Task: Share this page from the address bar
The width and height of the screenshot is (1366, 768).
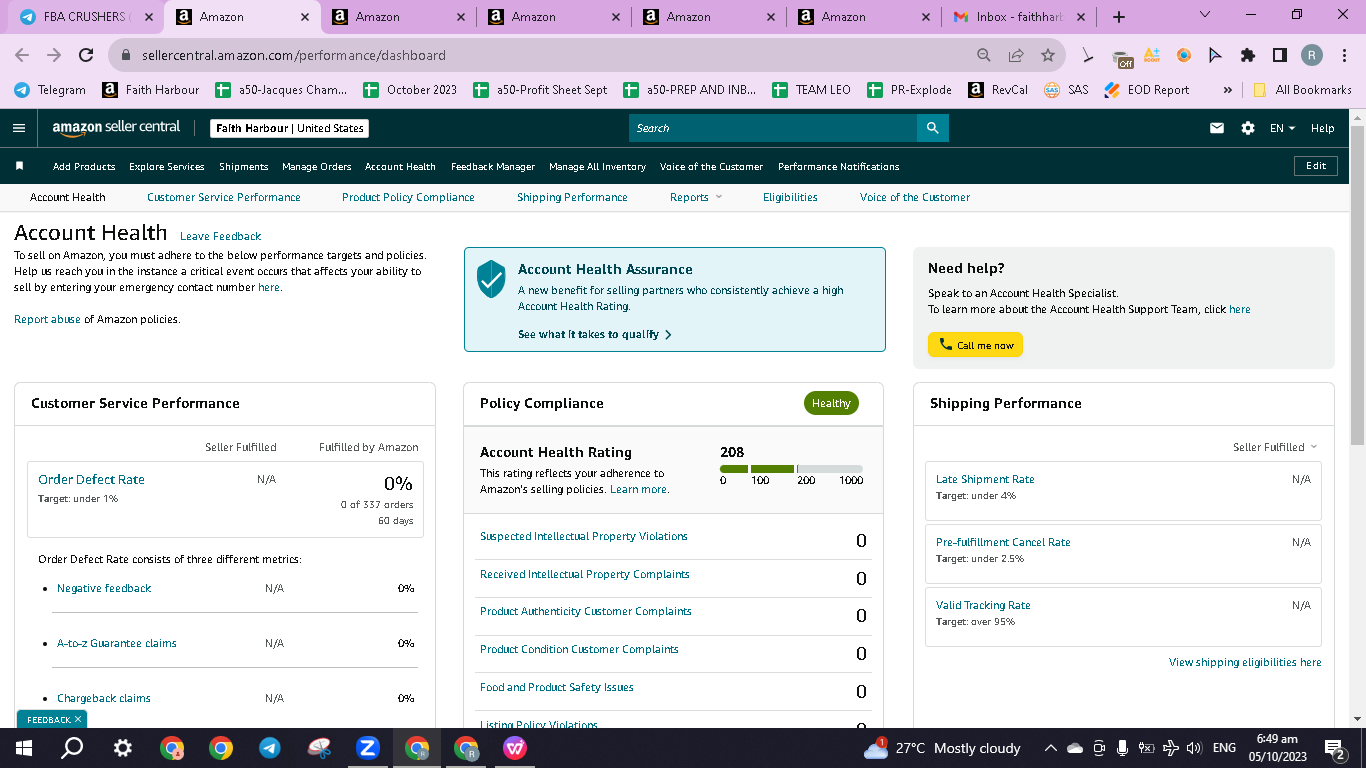Action: [1016, 55]
